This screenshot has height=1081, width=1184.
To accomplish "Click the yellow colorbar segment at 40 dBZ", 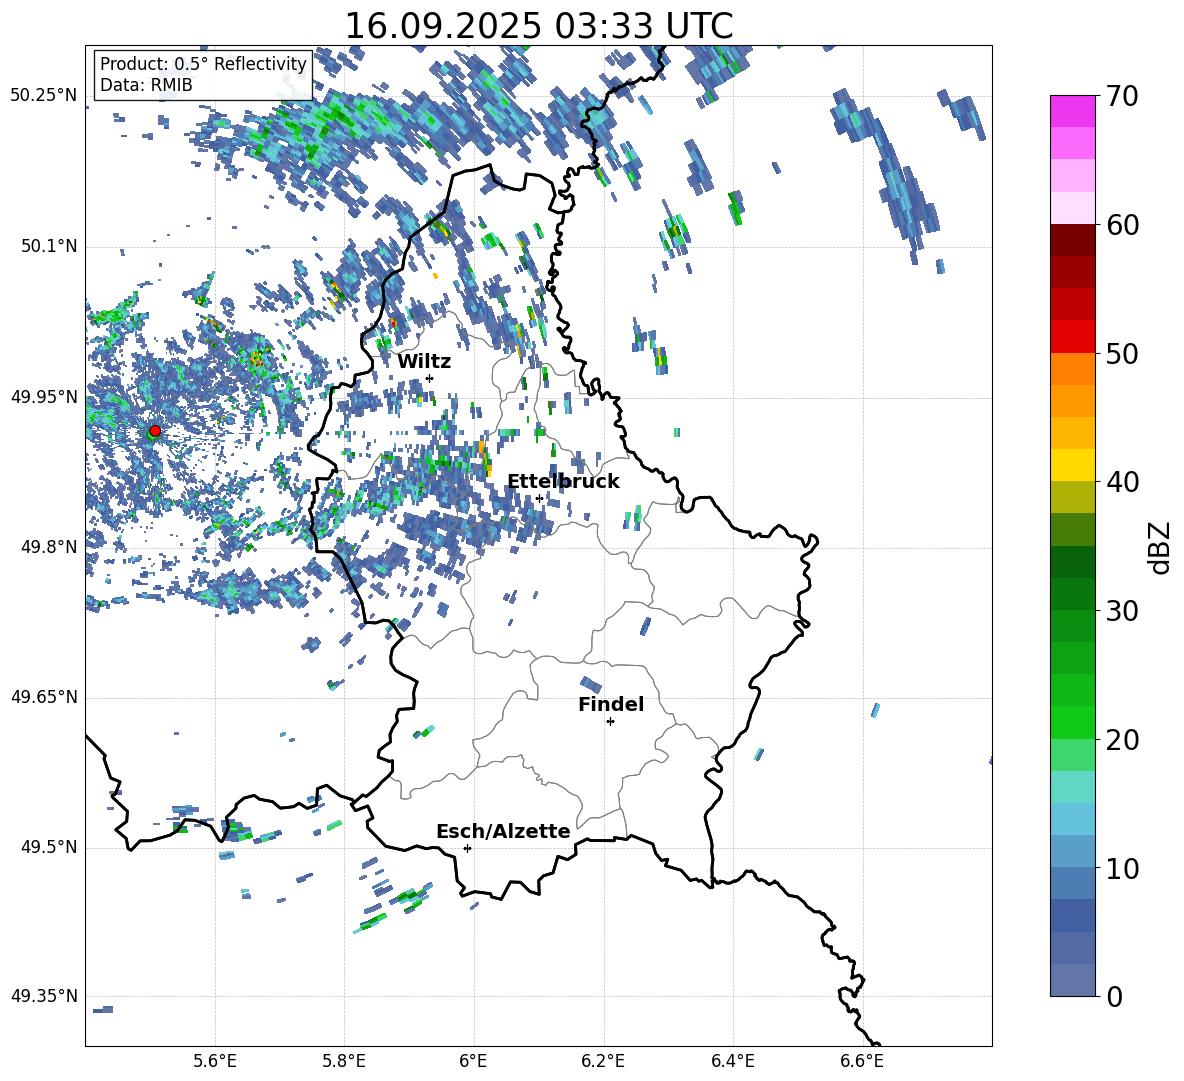I will [1073, 466].
